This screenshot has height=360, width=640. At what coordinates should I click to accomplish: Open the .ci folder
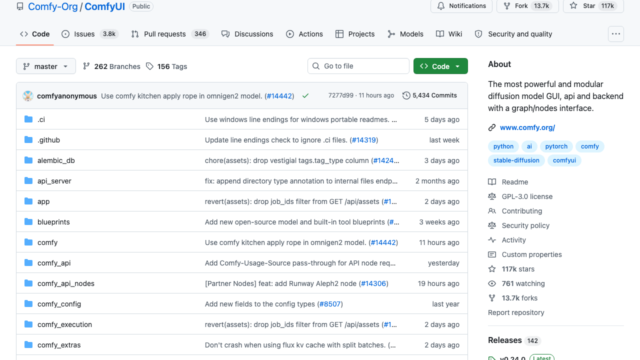(x=41, y=120)
